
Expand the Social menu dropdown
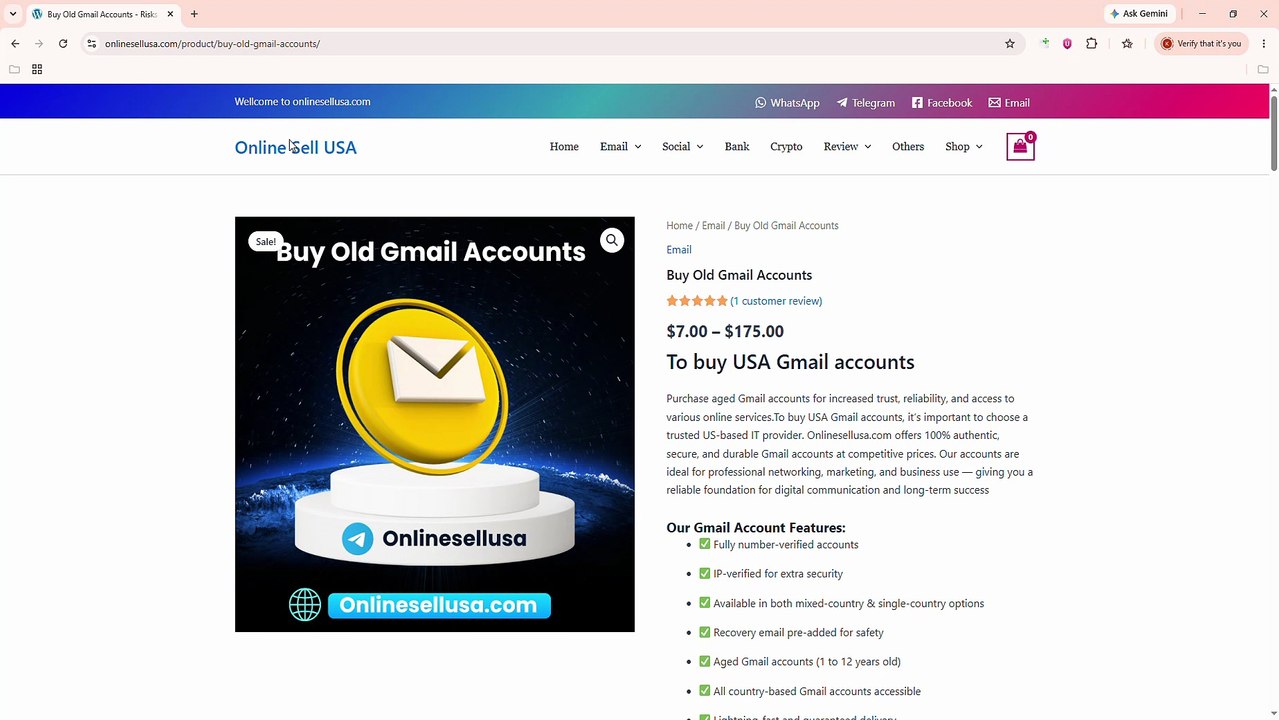coord(682,146)
